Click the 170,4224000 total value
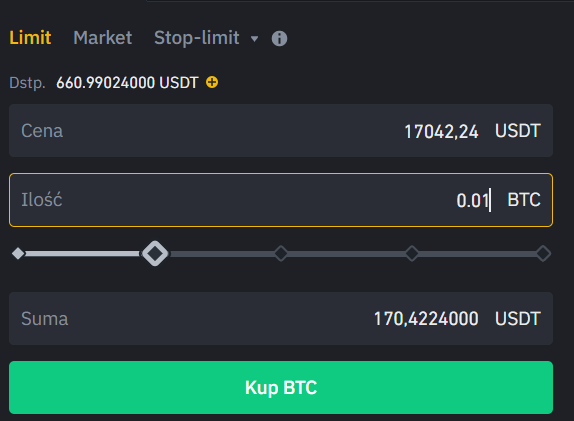Screen dimensions: 574x421 [x=426, y=318]
